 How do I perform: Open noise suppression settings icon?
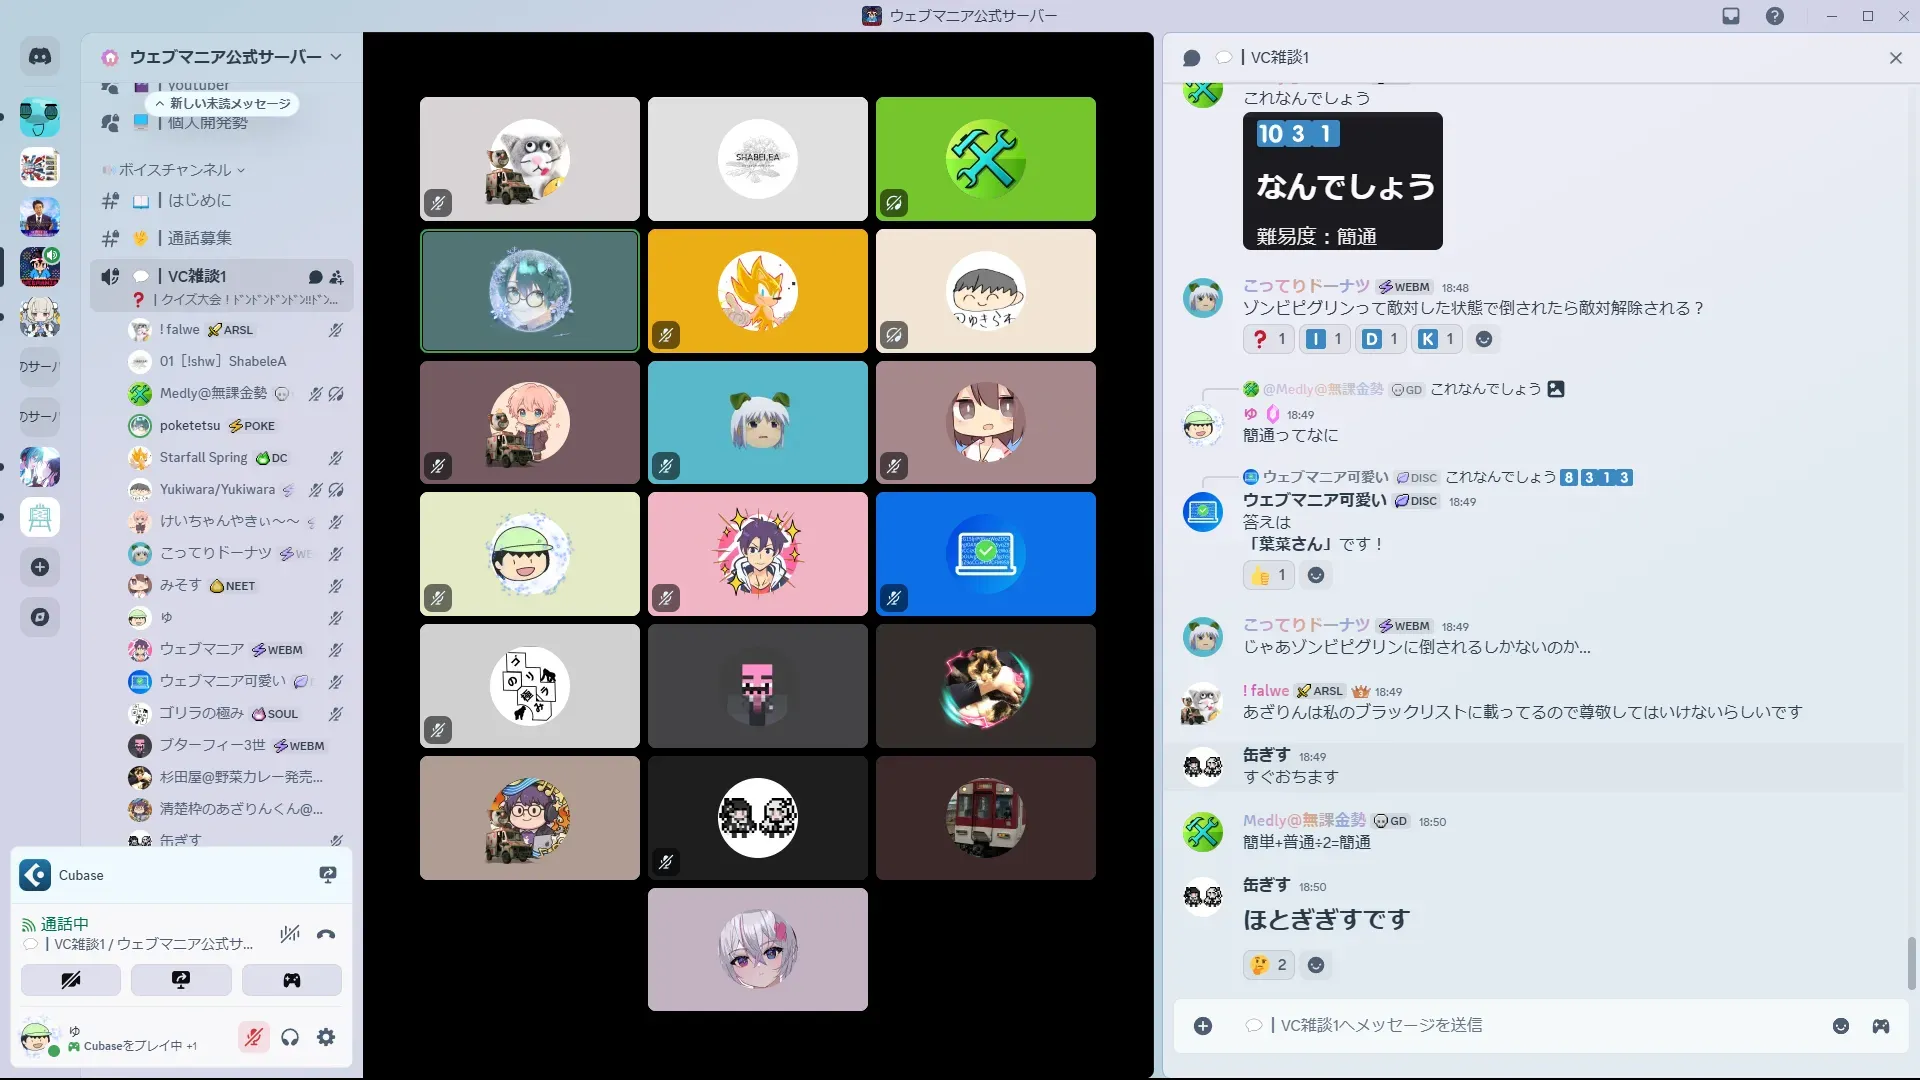tap(290, 934)
